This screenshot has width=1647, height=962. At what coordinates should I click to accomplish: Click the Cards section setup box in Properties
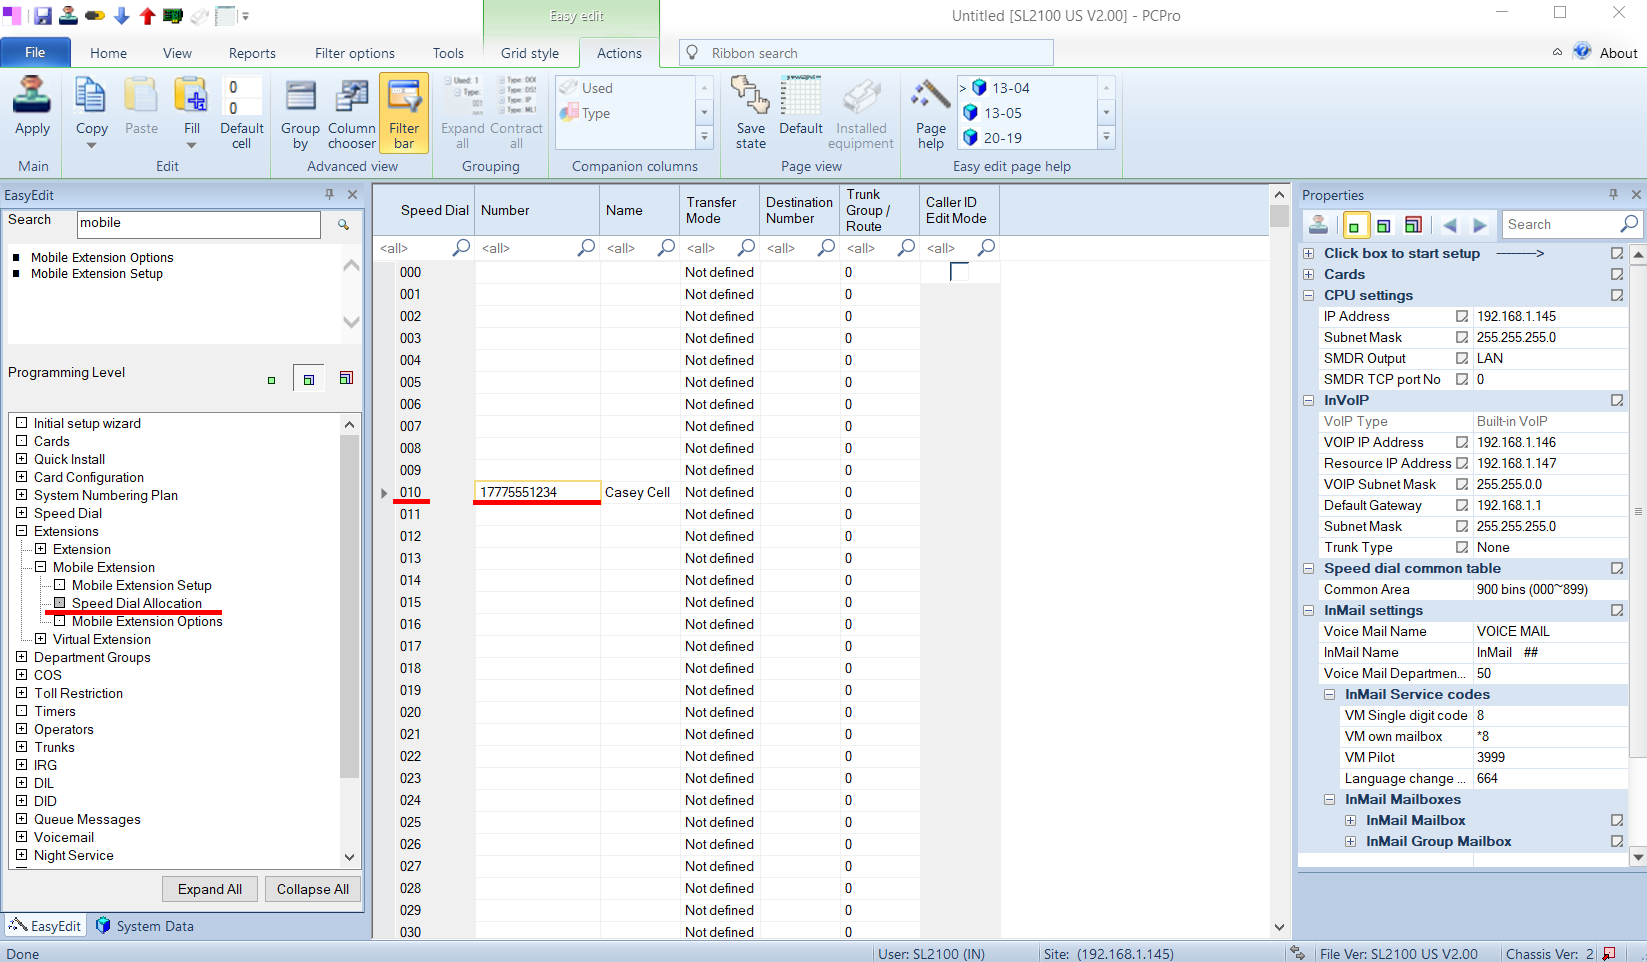coord(1617,274)
